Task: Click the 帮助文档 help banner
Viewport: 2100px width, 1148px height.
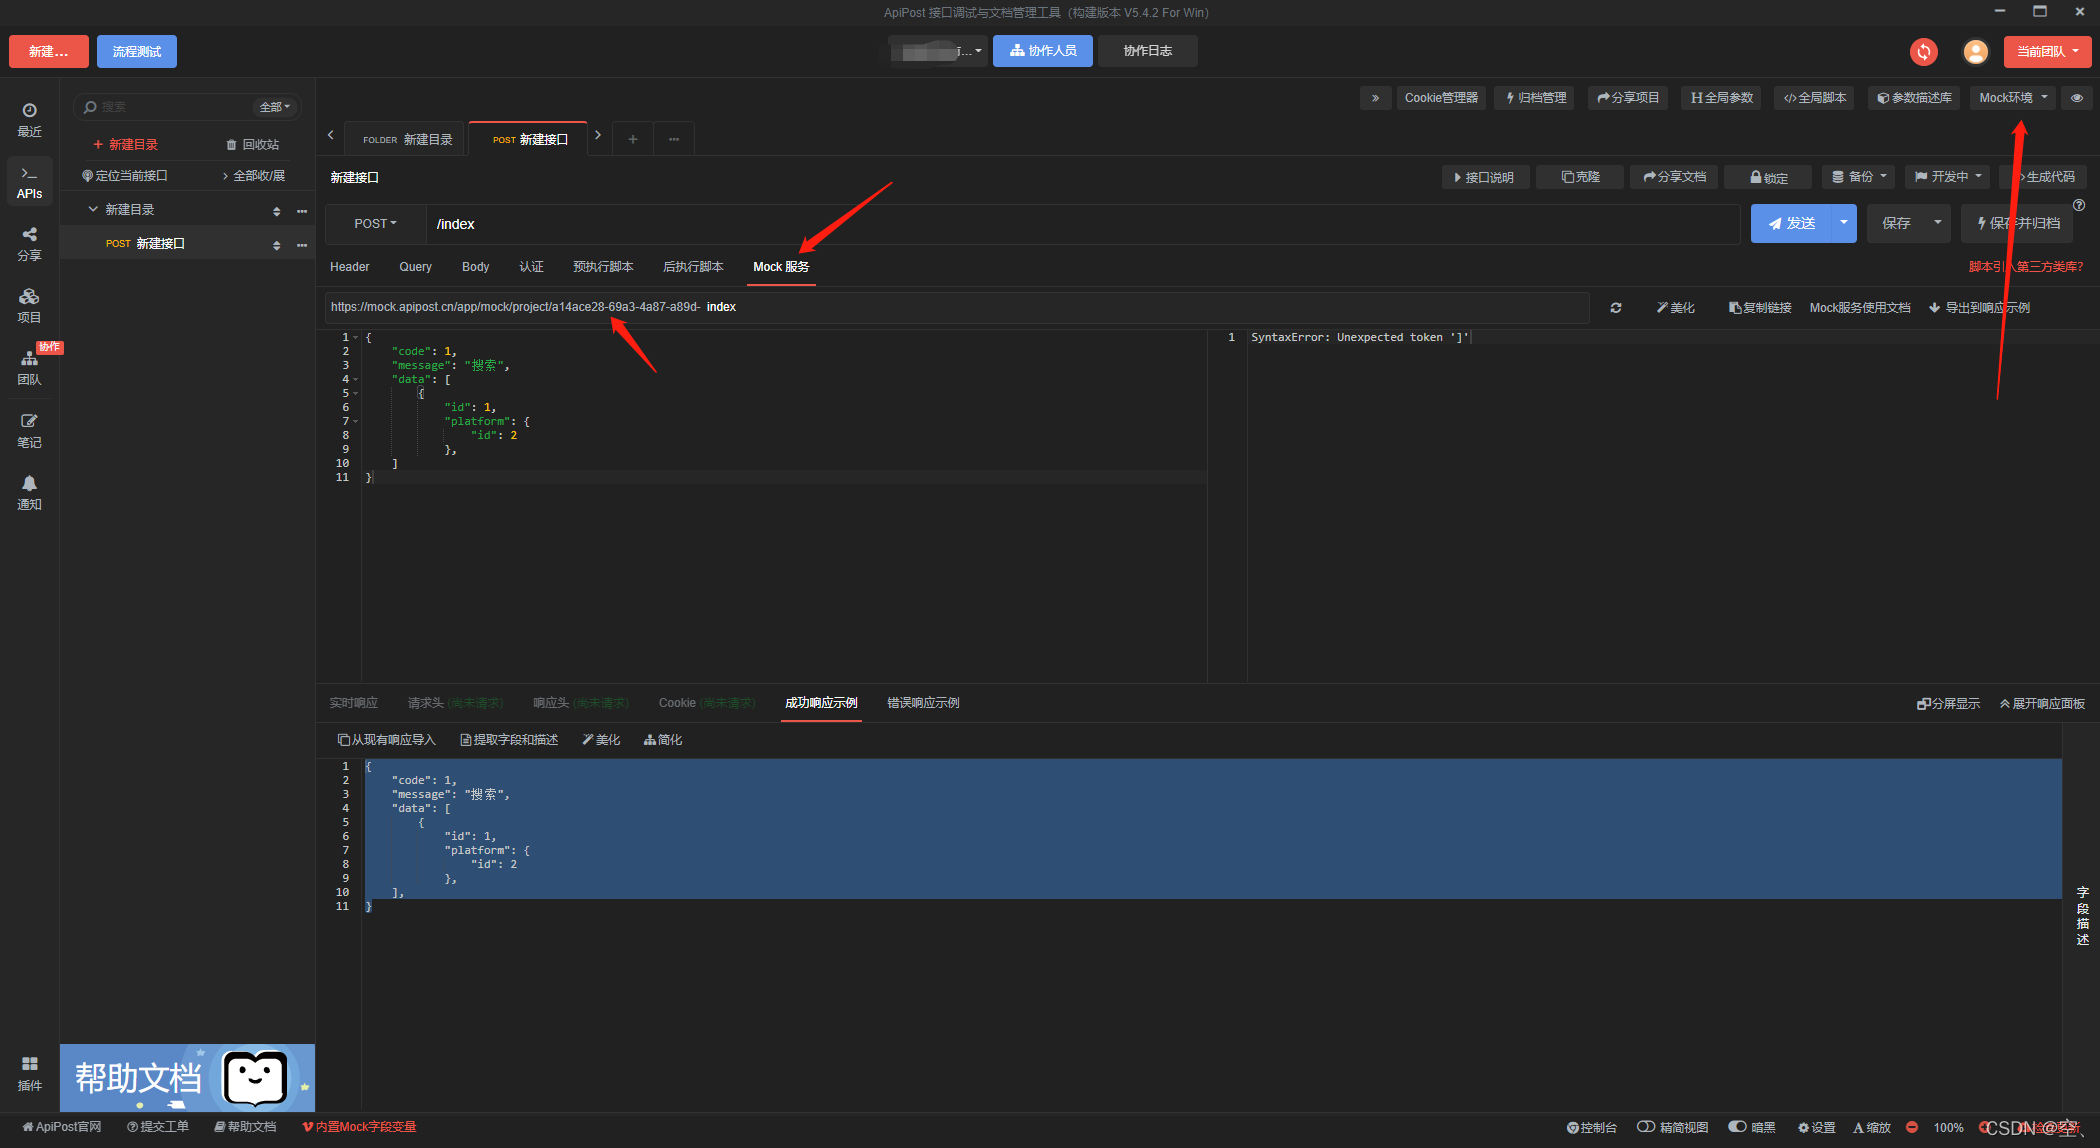Action: (187, 1078)
